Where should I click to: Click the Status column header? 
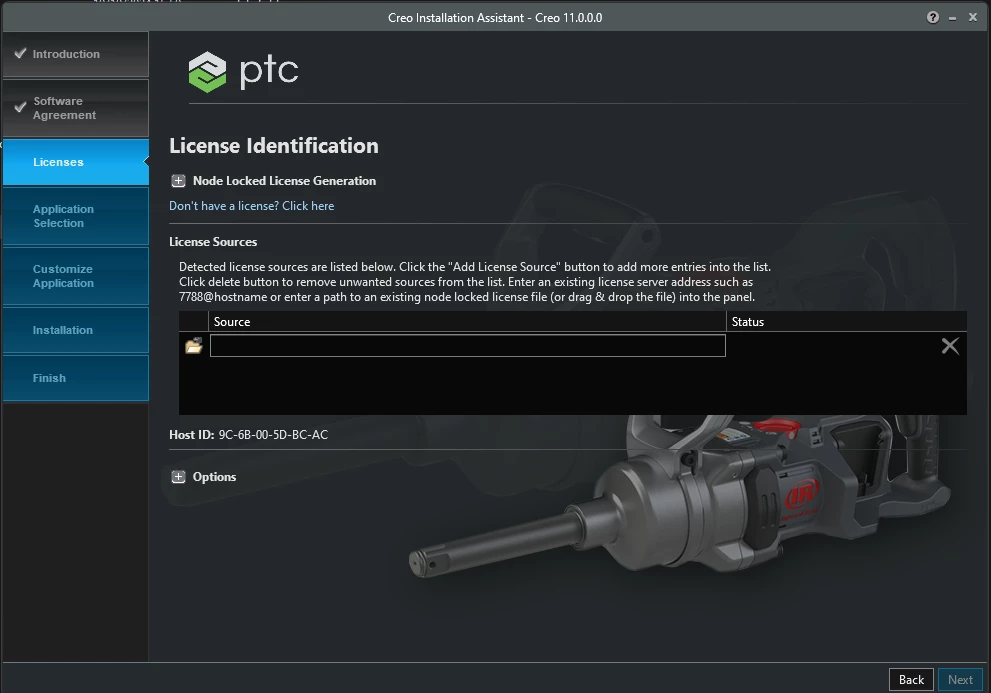click(x=846, y=322)
